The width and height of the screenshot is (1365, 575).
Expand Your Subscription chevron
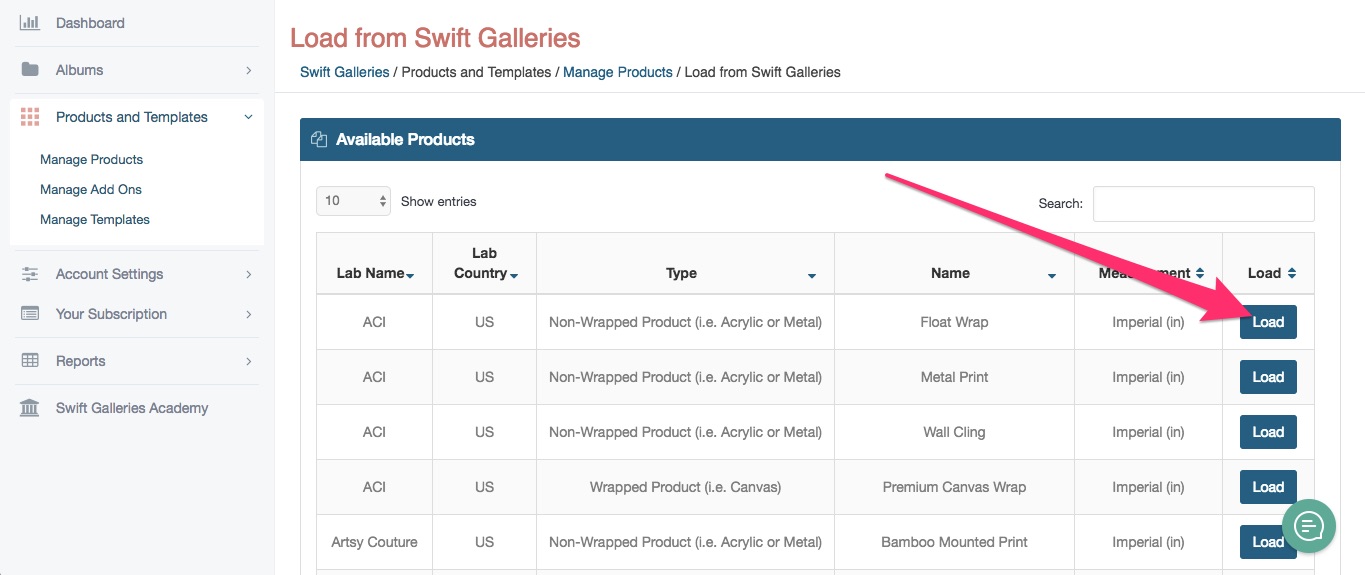[249, 314]
